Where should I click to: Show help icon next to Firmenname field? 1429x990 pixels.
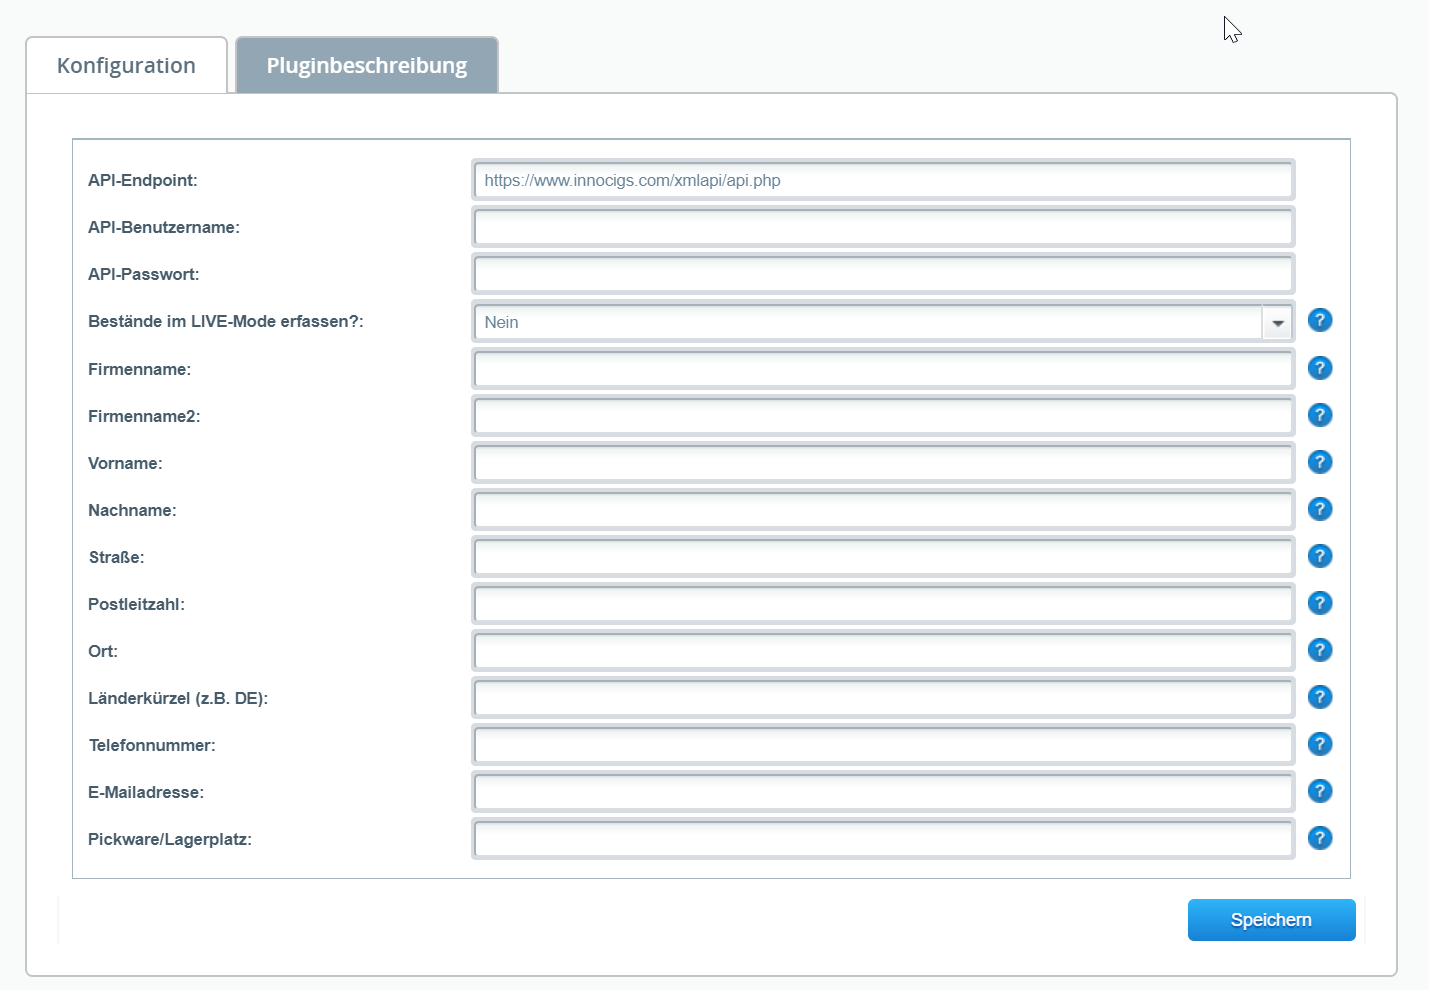coord(1320,368)
